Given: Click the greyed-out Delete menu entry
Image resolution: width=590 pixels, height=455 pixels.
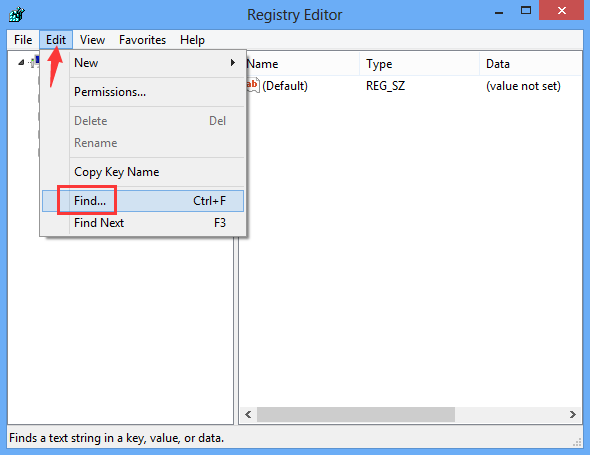Looking at the screenshot, I should point(143,121).
